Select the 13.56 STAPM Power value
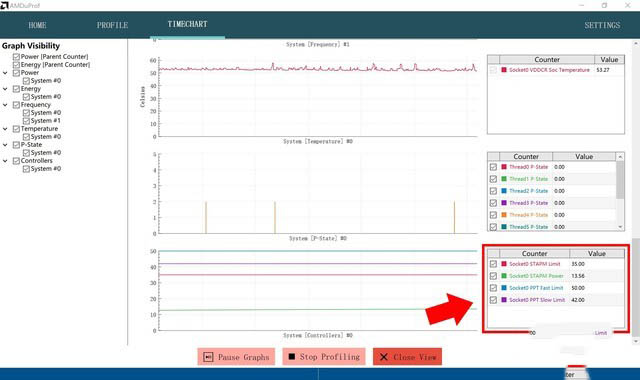This screenshot has width=640, height=380. 578,276
